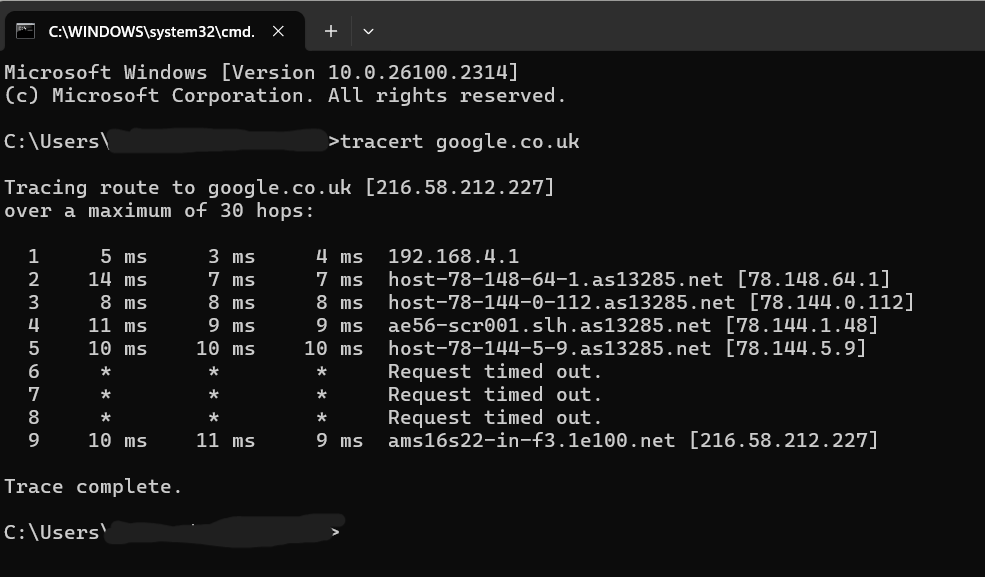Close the cmd.exe terminal tab
The image size is (985, 577).
[x=279, y=31]
